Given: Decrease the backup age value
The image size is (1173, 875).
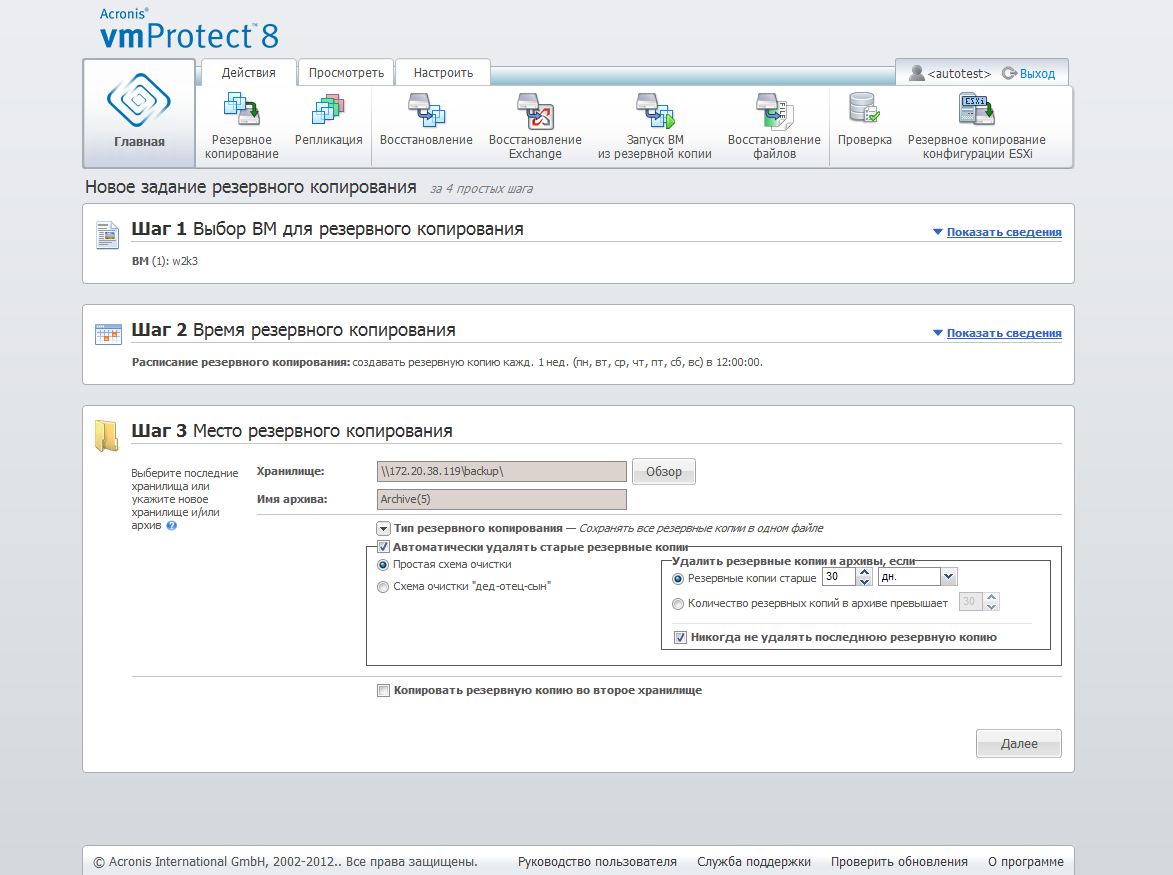Looking at the screenshot, I should coord(865,581).
